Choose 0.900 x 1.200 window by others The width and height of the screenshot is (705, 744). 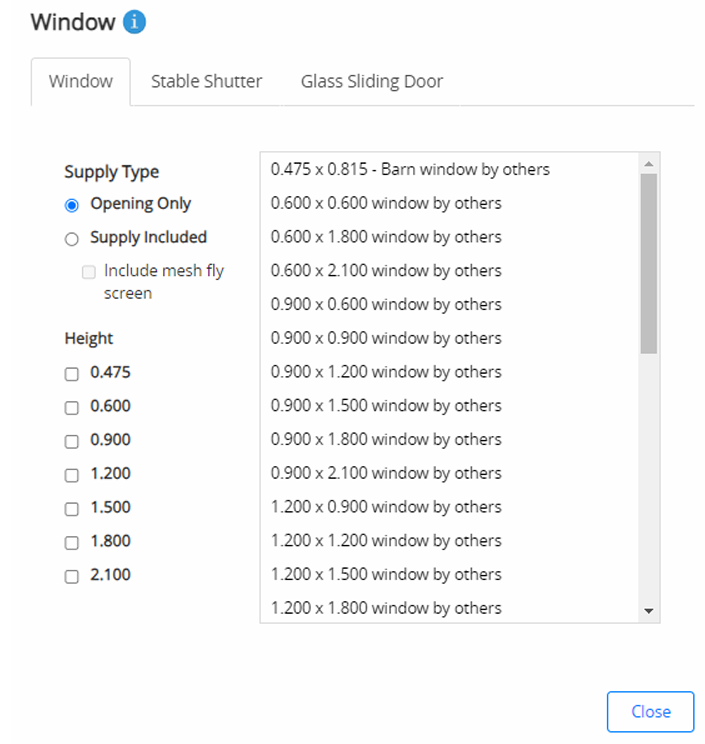[x=386, y=372]
